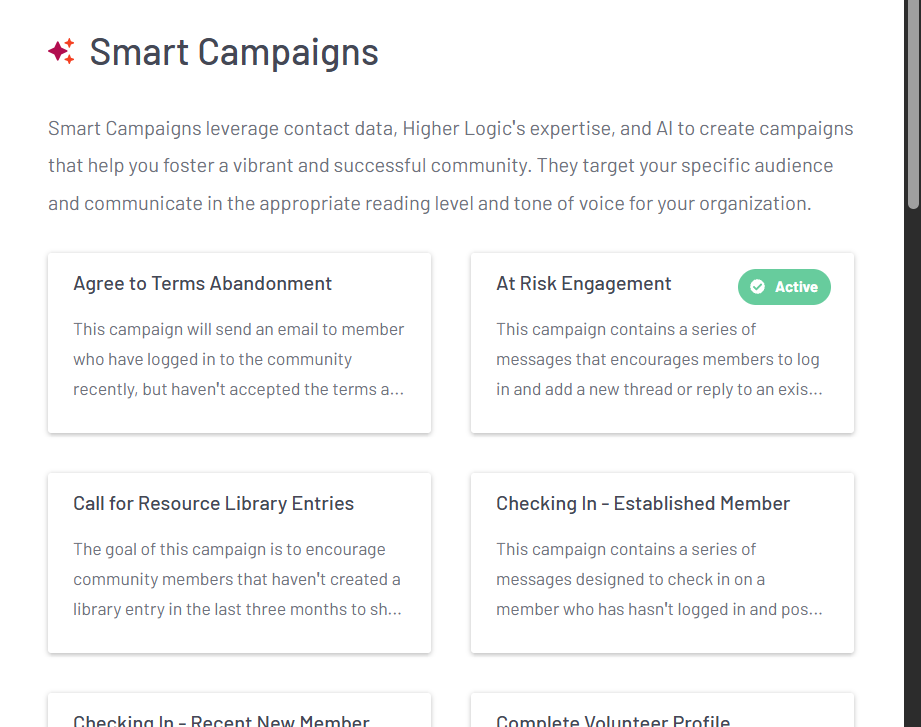Viewport: 921px width, 727px height.
Task: Open Checking In - Established Member title
Action: coord(642,504)
